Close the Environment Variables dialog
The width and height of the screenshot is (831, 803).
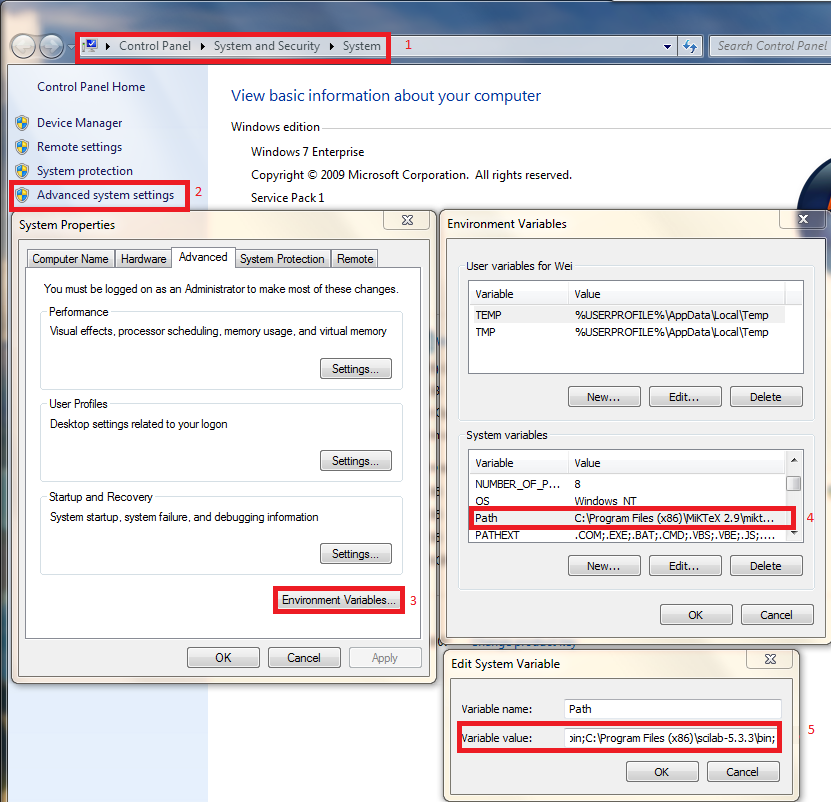803,219
